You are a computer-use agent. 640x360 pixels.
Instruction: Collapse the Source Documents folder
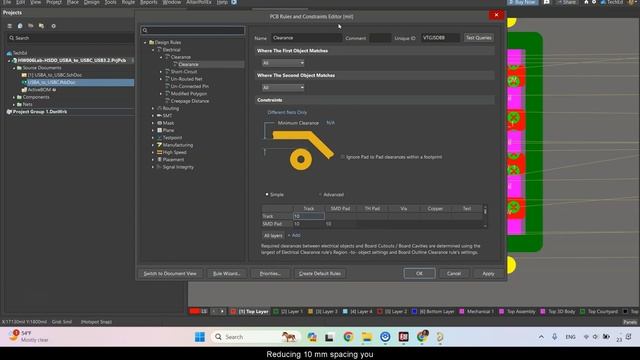point(14,68)
